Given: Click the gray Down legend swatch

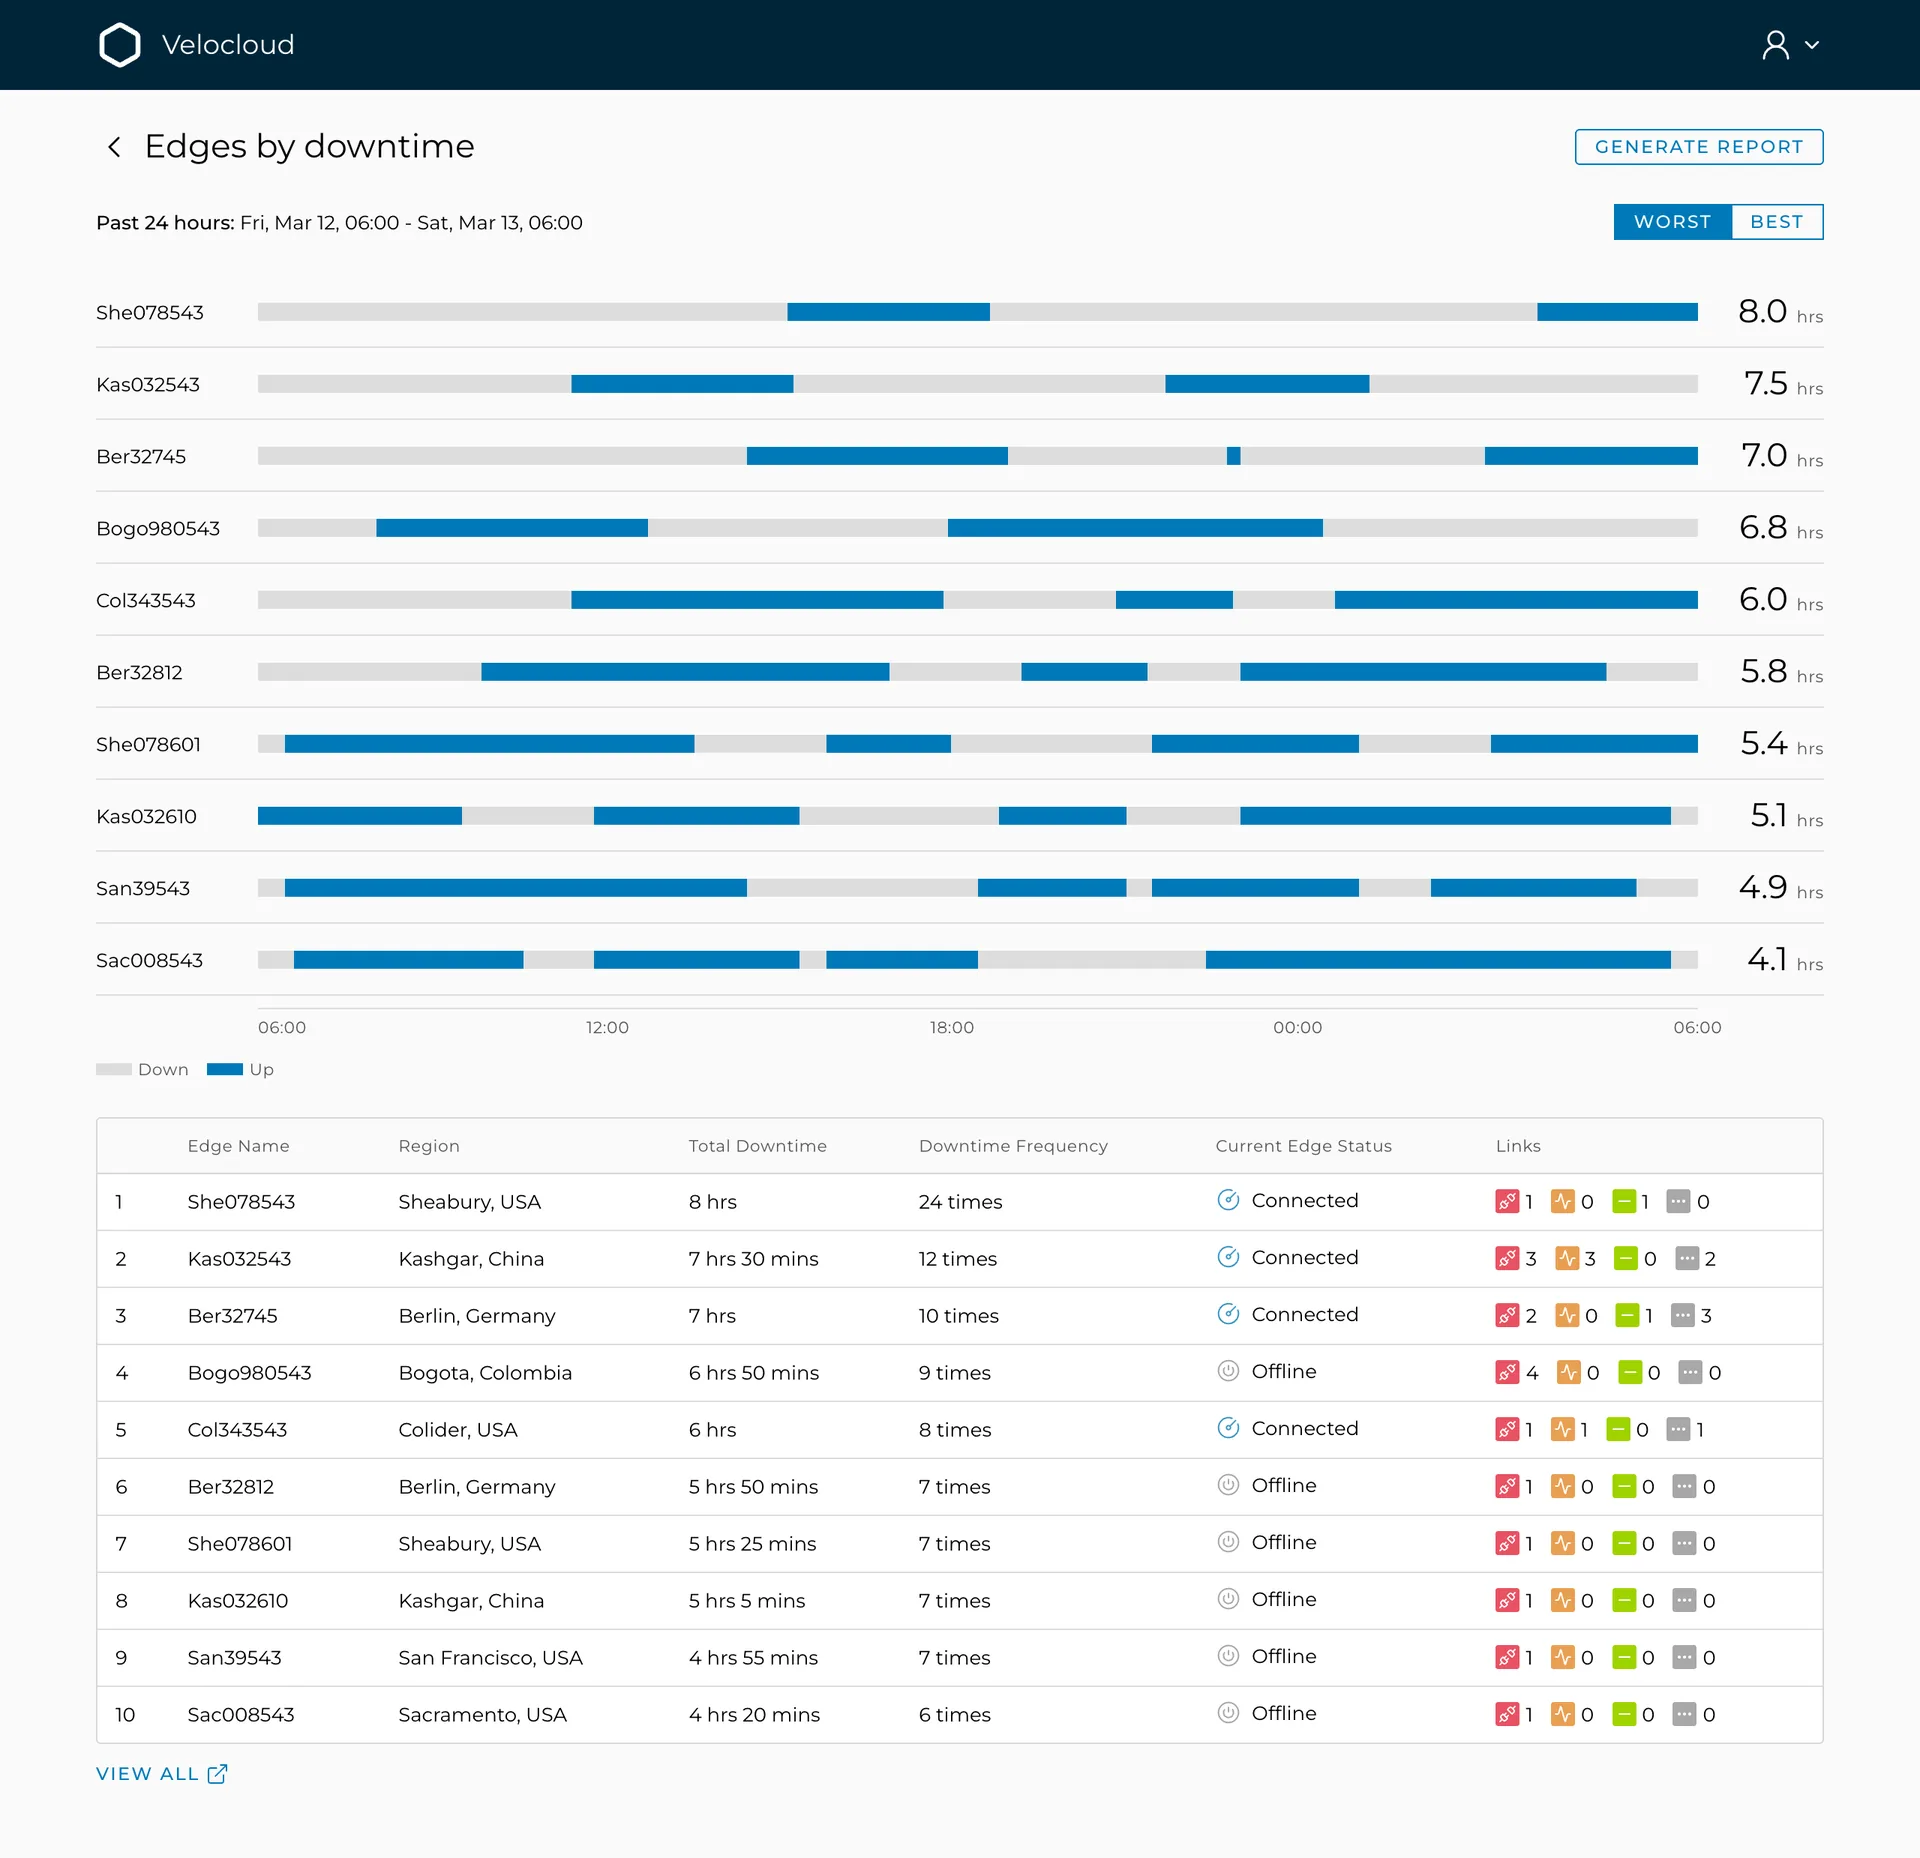Looking at the screenshot, I should click(113, 1069).
